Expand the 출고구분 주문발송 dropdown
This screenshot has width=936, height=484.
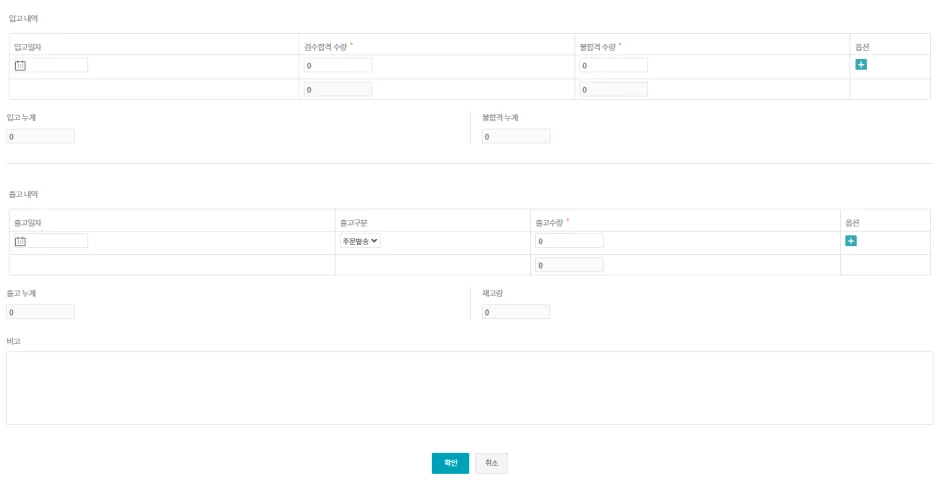[360, 241]
